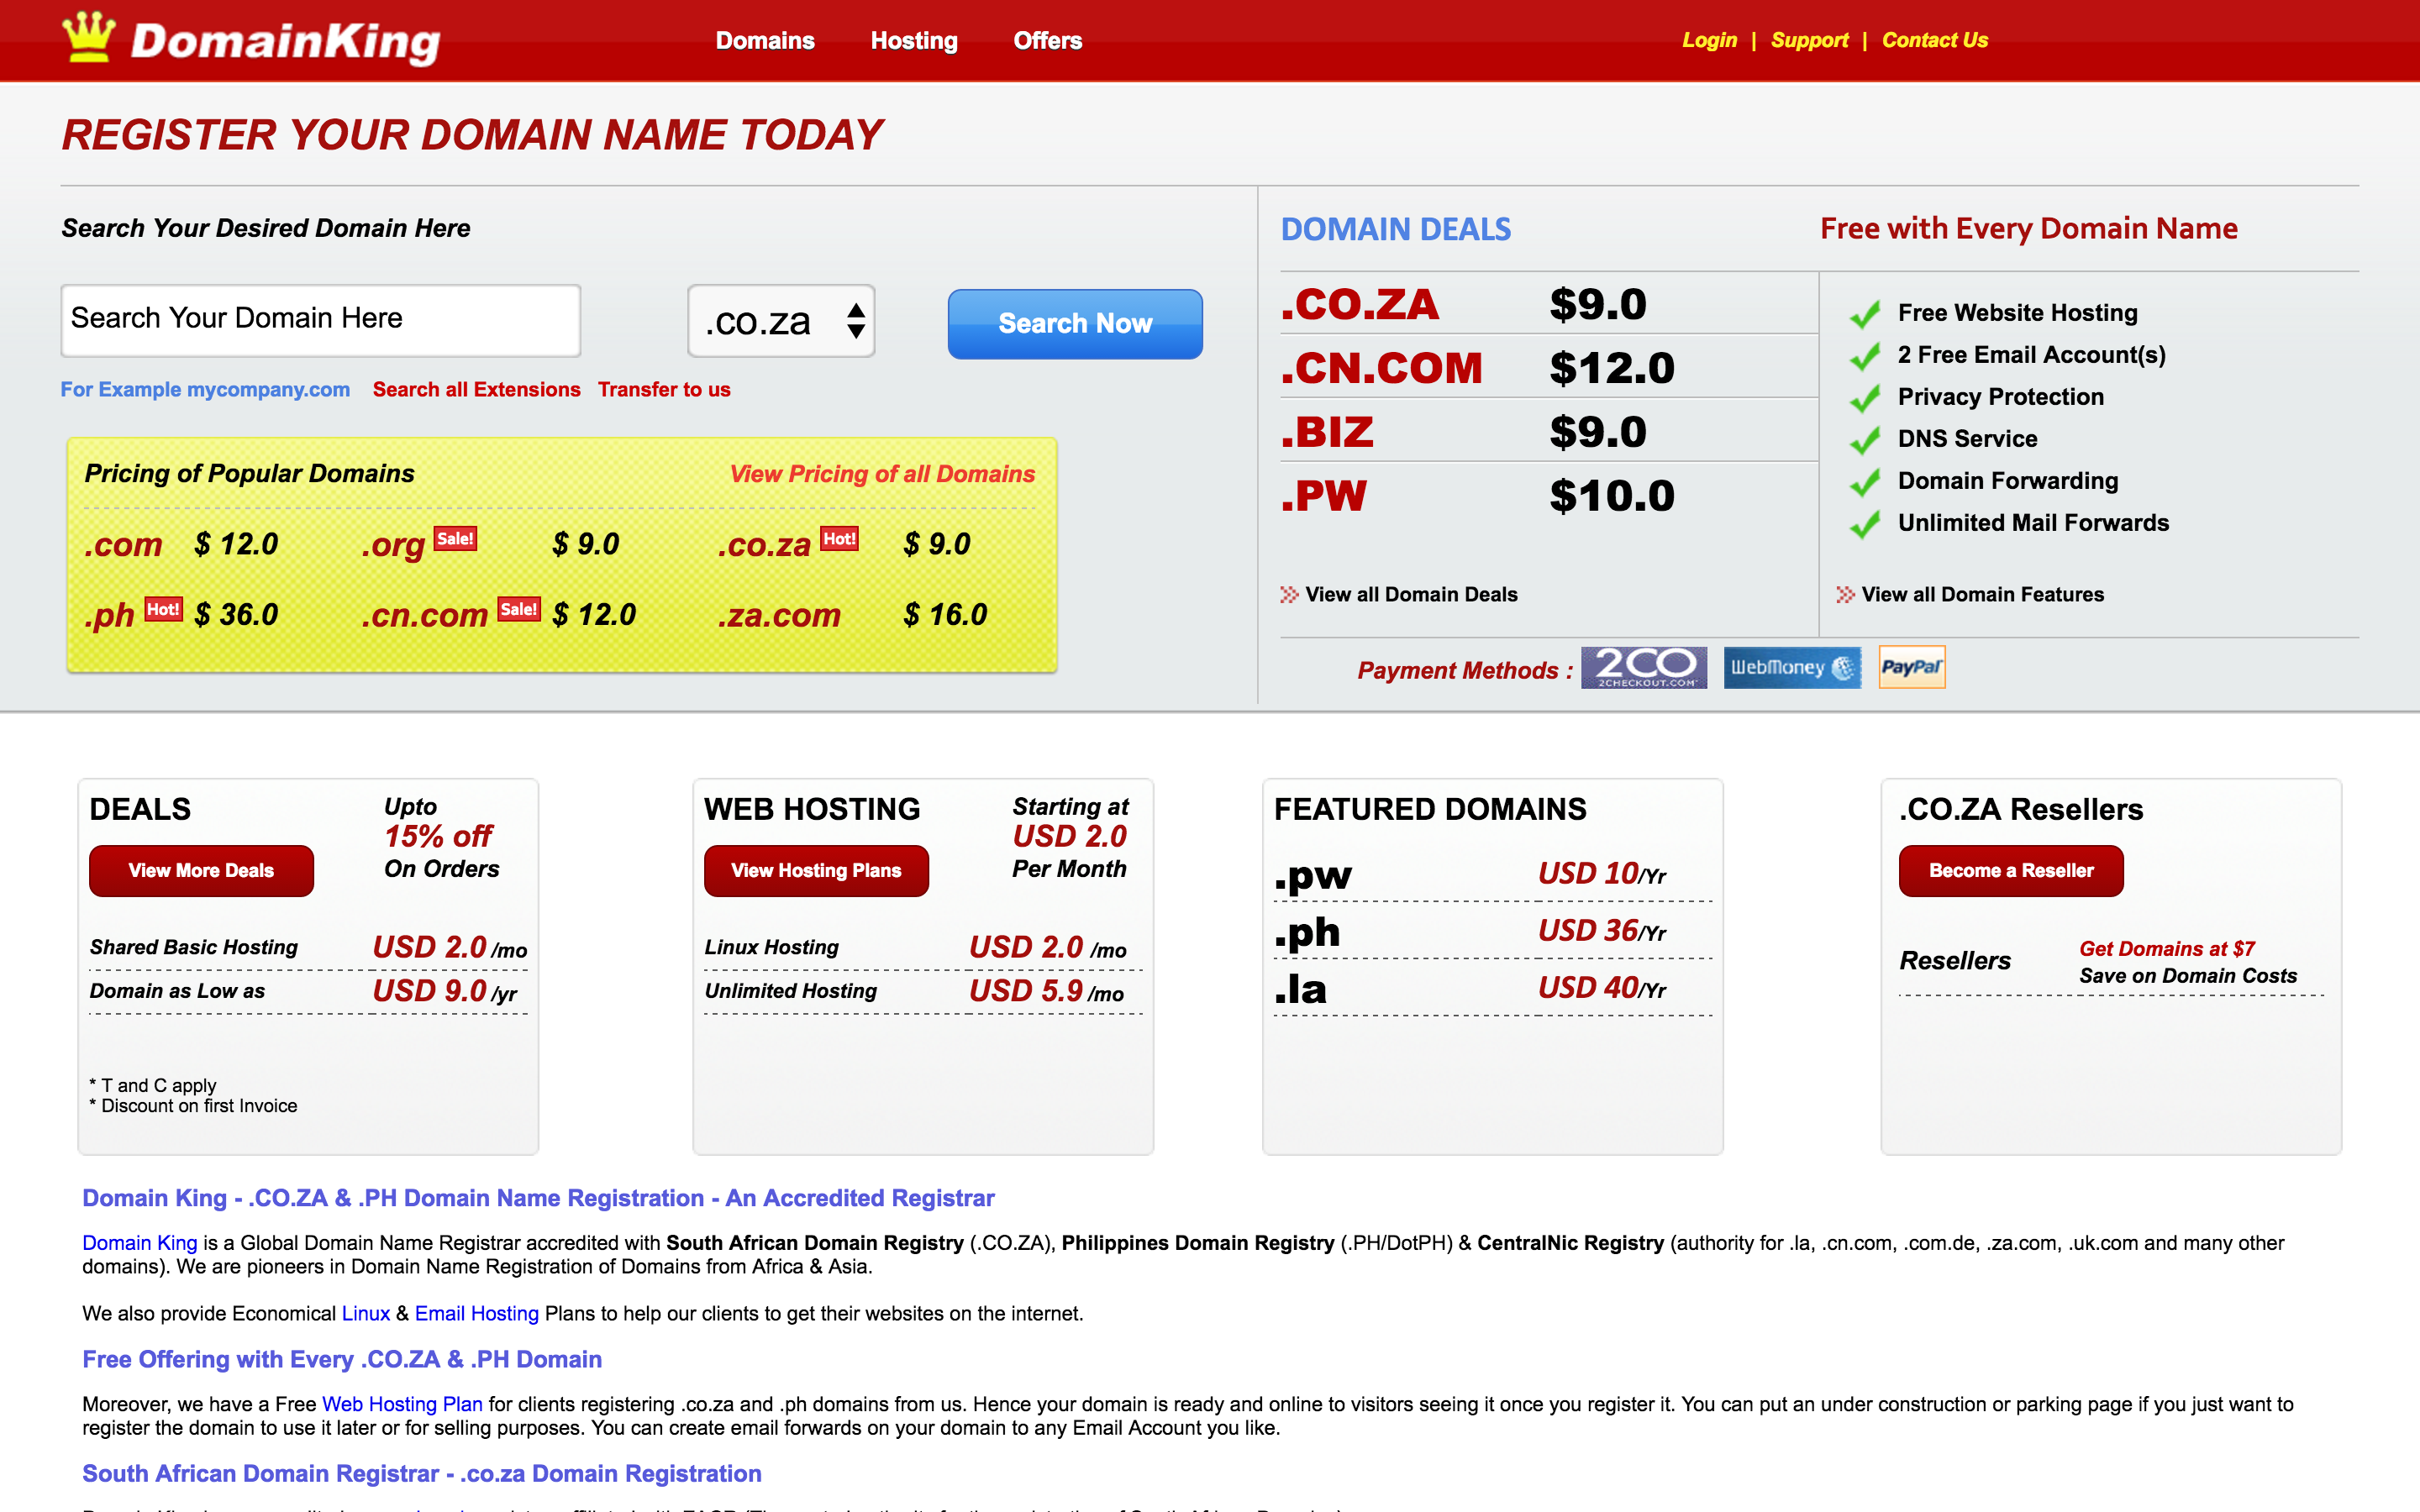Focus the Search Your Domain Here field

point(320,320)
